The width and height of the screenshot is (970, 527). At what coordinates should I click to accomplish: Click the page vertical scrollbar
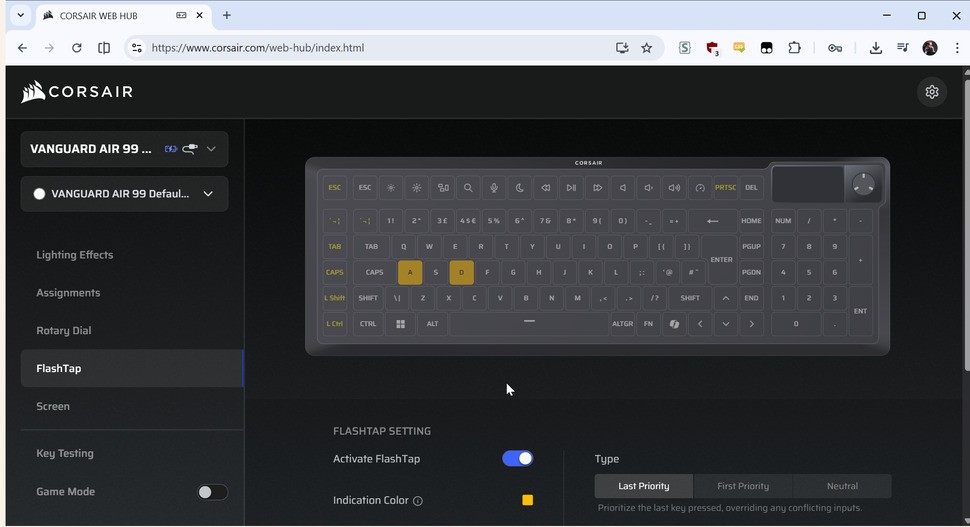(x=966, y=223)
